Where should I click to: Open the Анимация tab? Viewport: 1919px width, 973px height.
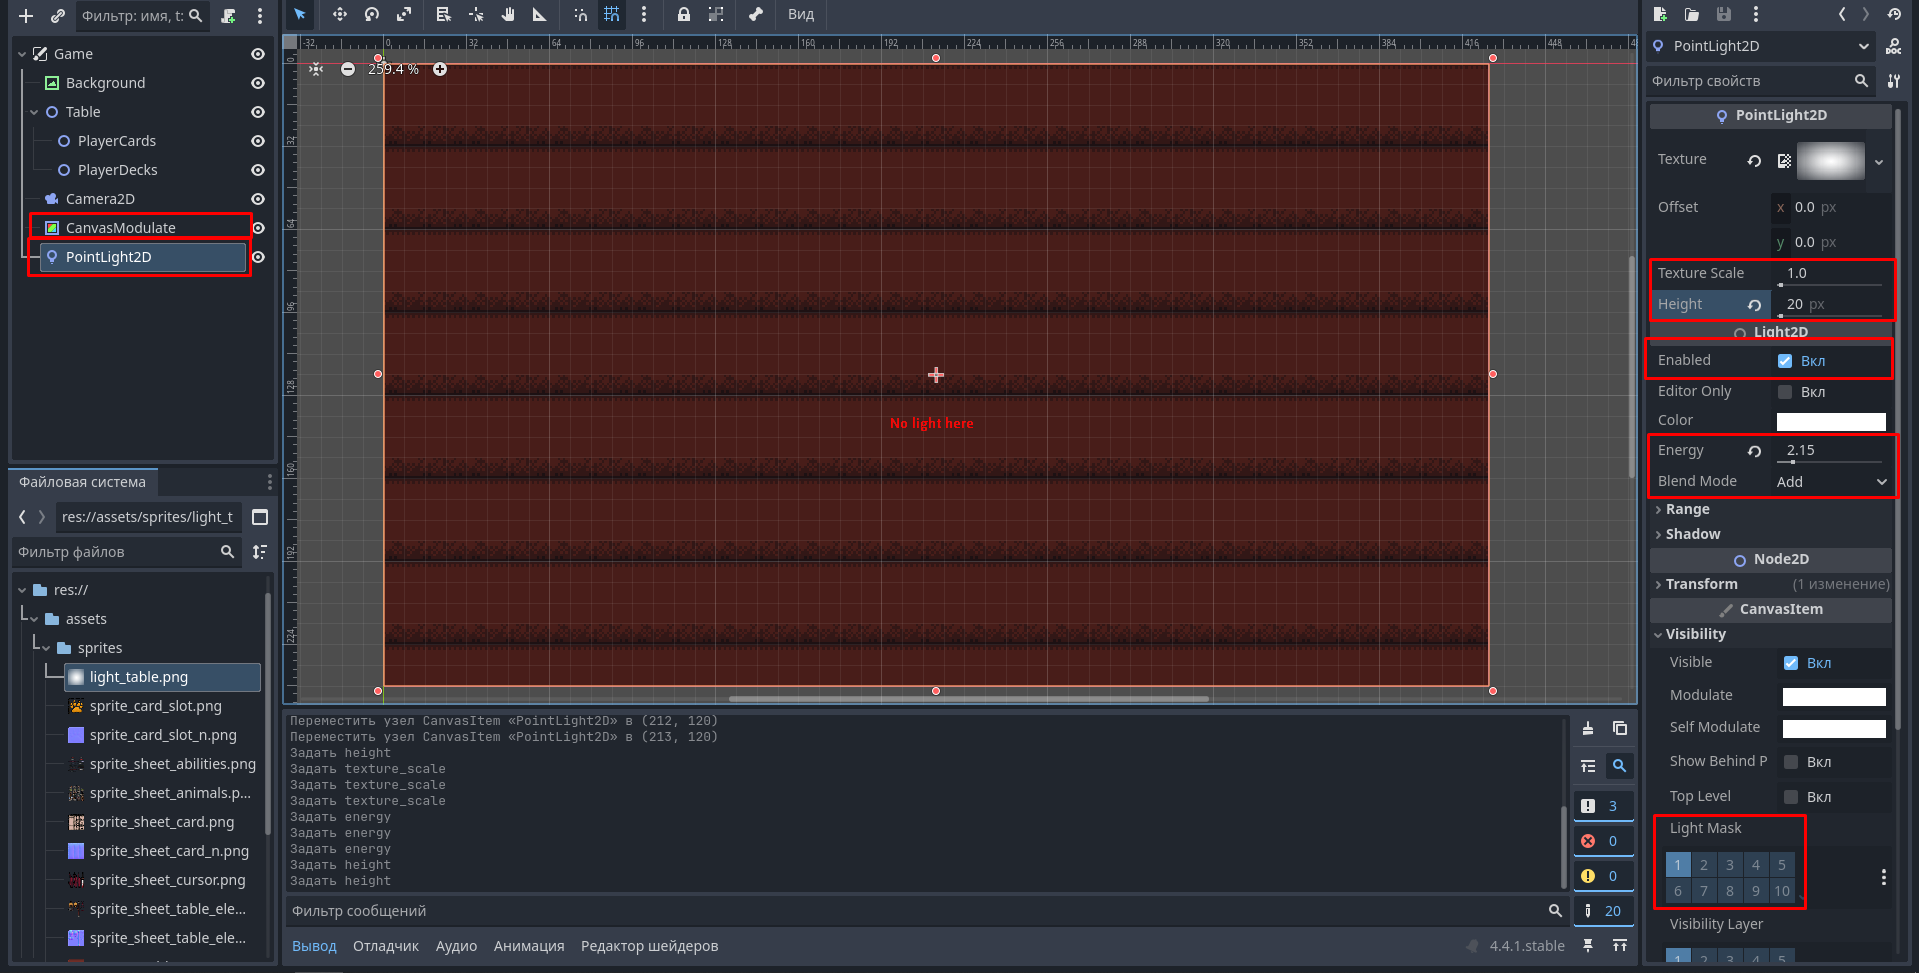coord(529,946)
